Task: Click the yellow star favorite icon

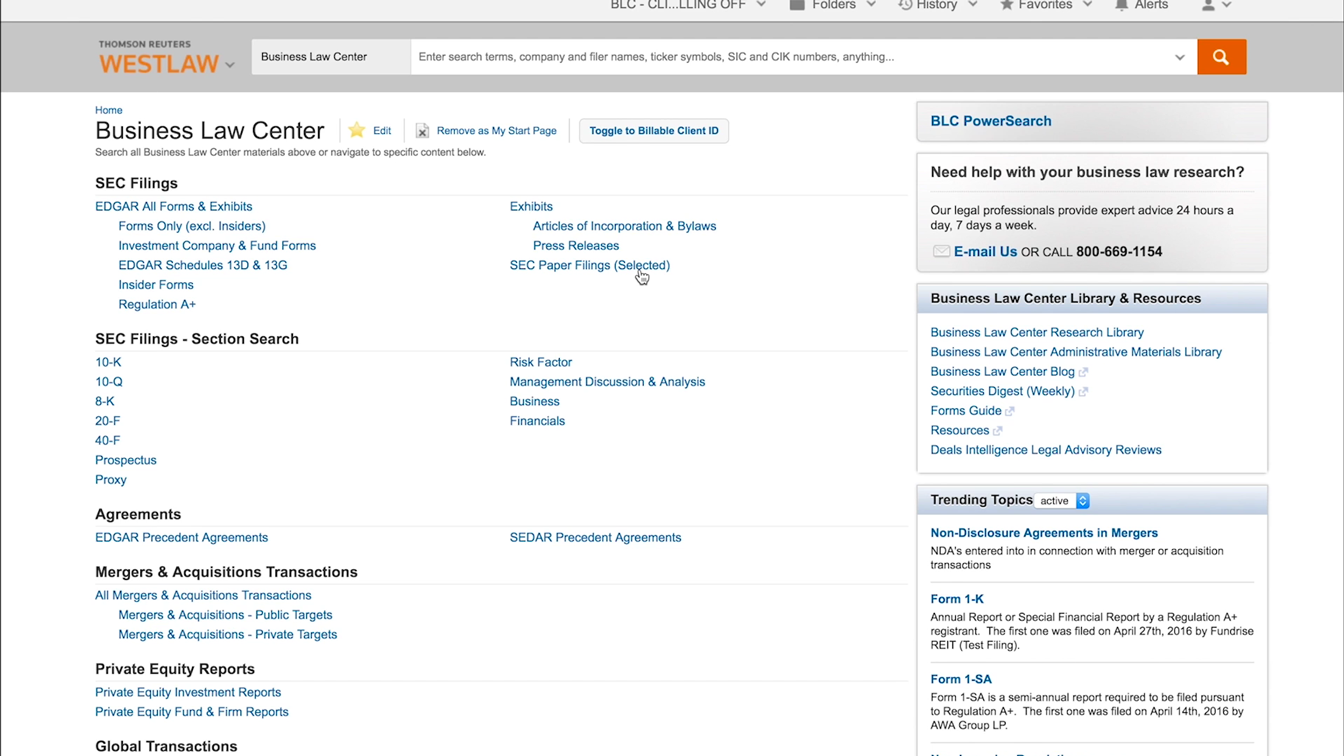Action: (x=357, y=130)
